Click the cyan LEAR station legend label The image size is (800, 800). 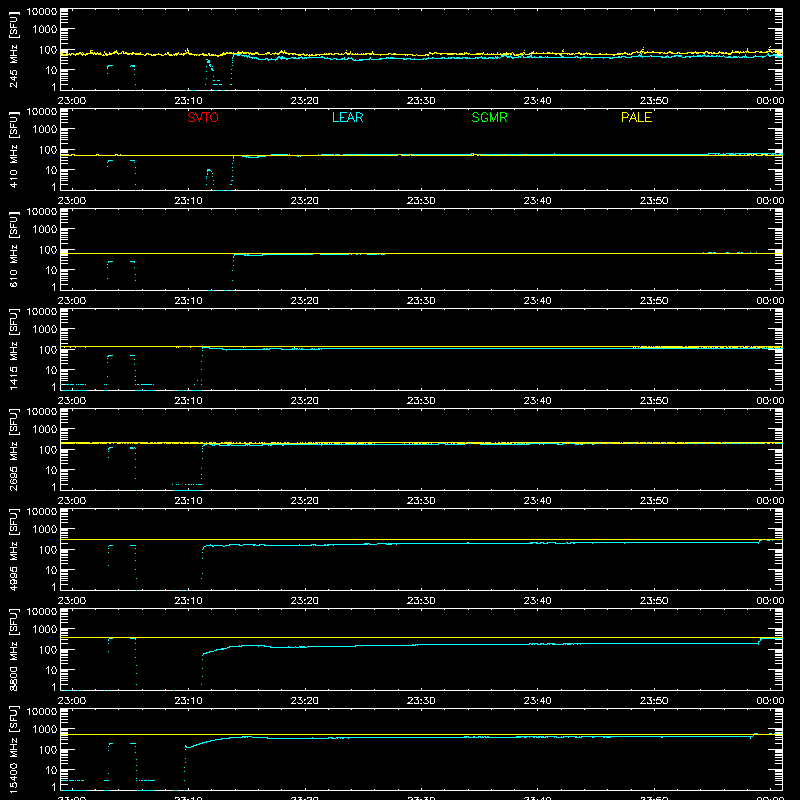pyautogui.click(x=347, y=117)
